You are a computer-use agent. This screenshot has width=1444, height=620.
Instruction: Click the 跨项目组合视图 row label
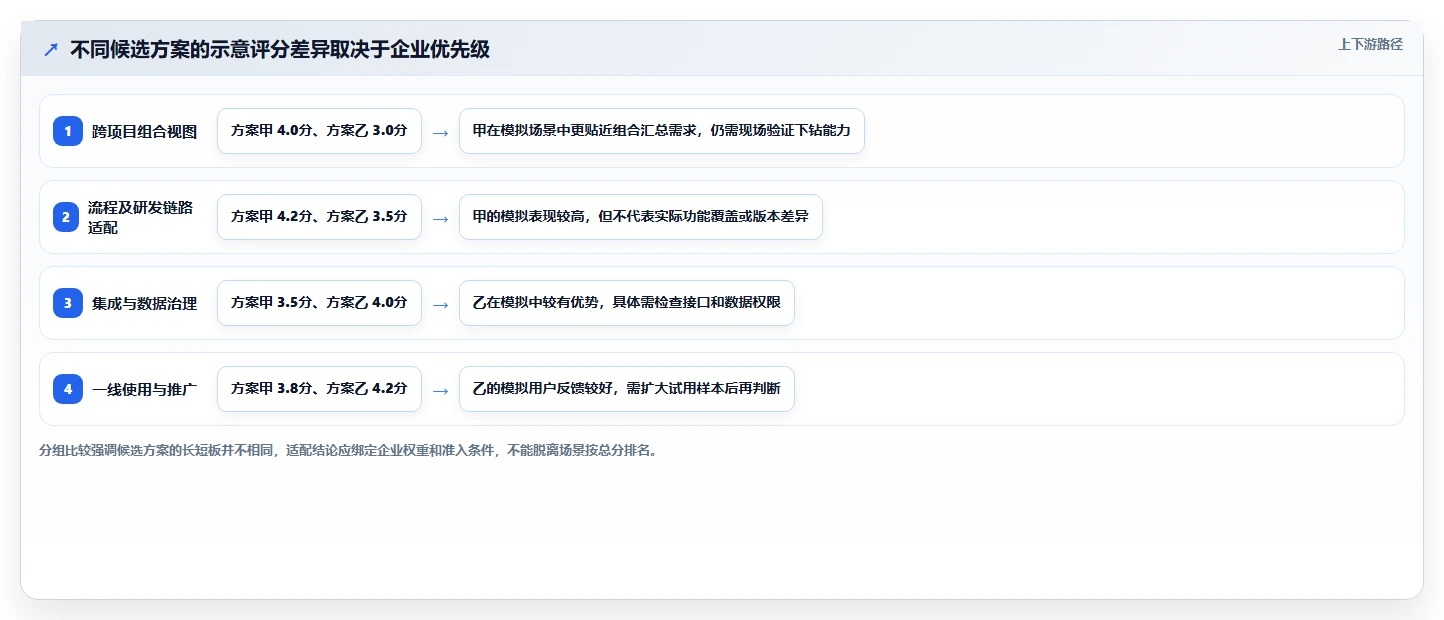[144, 131]
